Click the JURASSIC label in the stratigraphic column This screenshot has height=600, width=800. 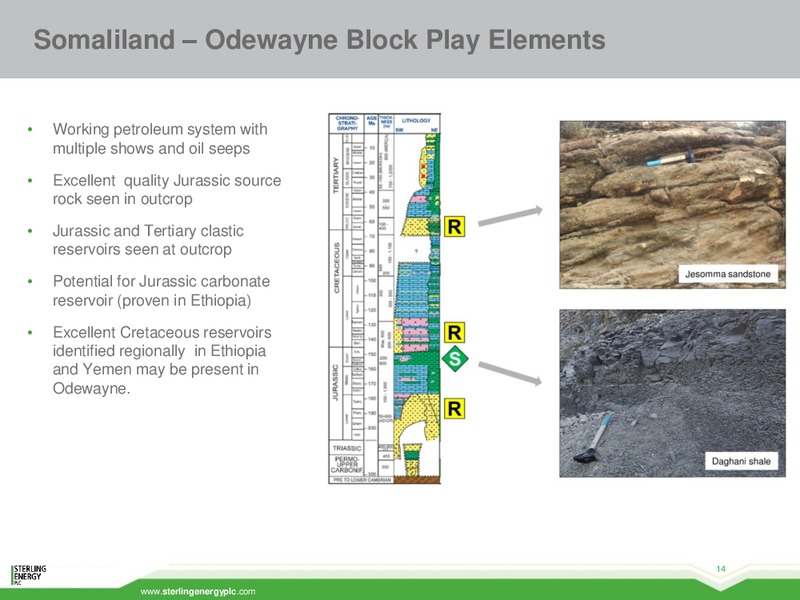(x=336, y=383)
